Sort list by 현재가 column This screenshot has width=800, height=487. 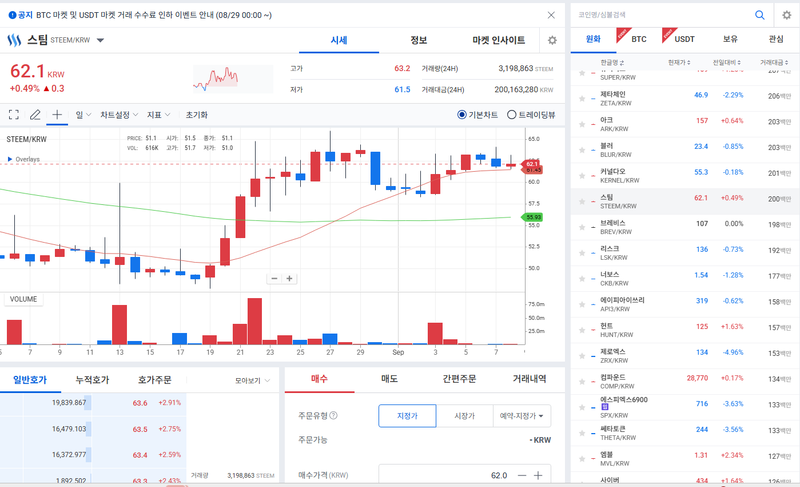point(679,62)
